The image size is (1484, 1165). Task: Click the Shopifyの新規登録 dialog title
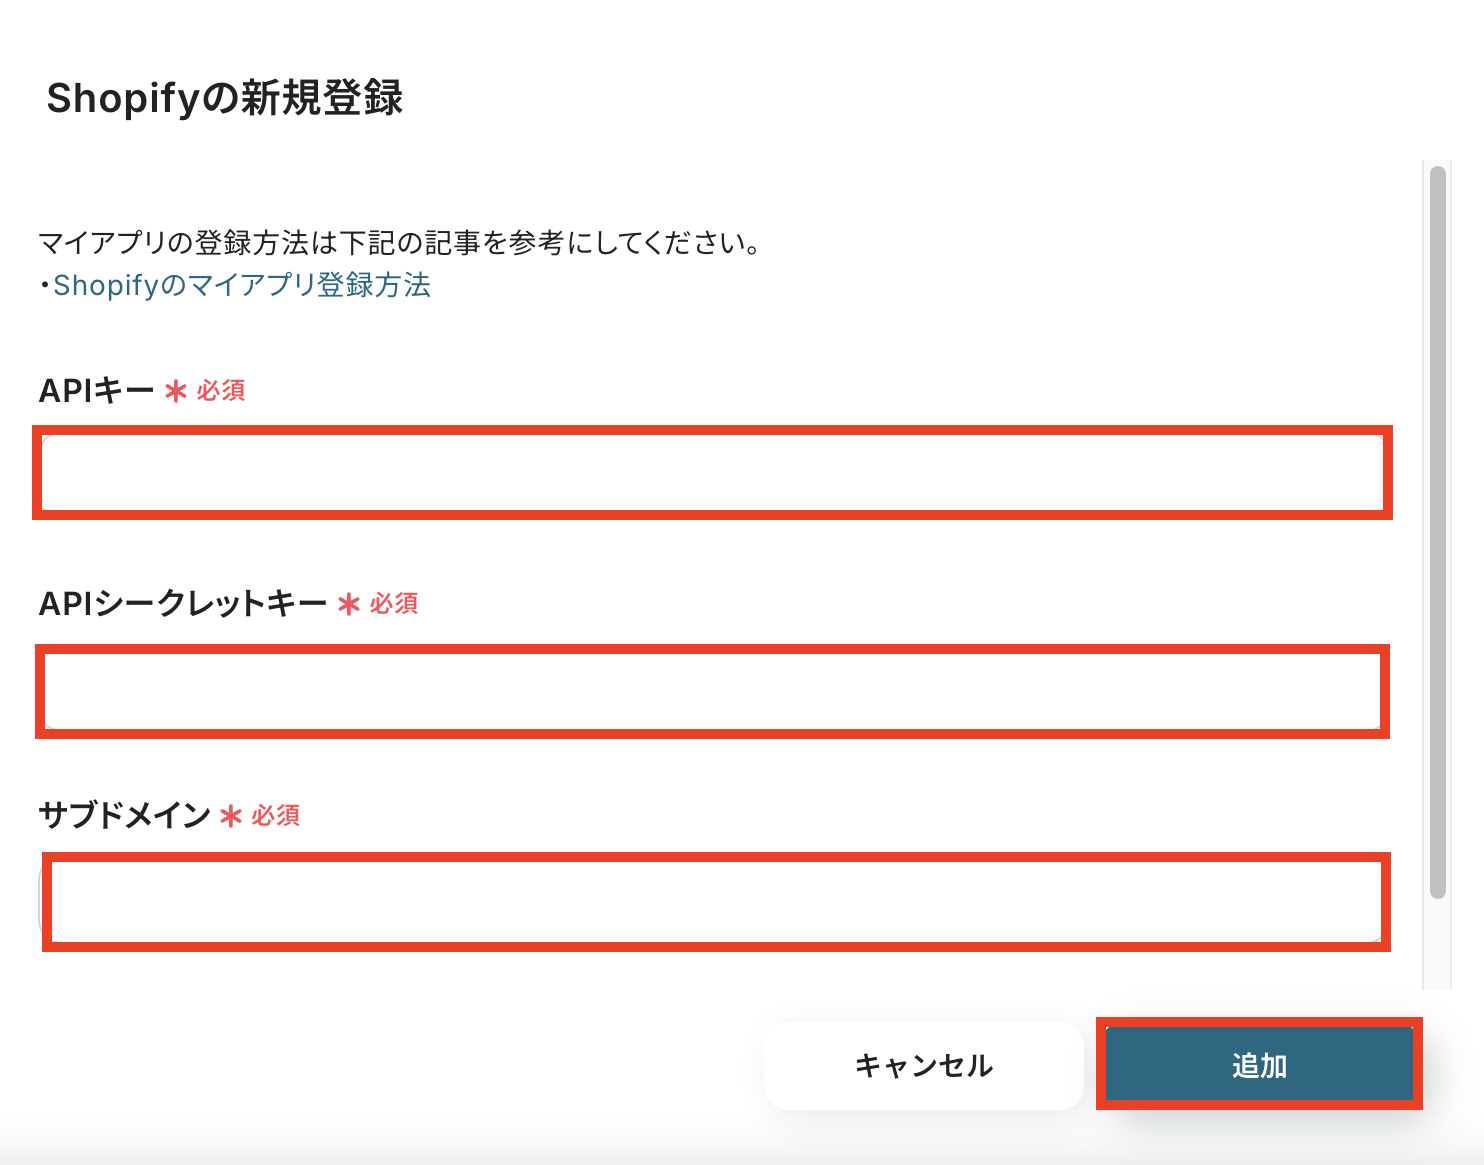point(225,98)
